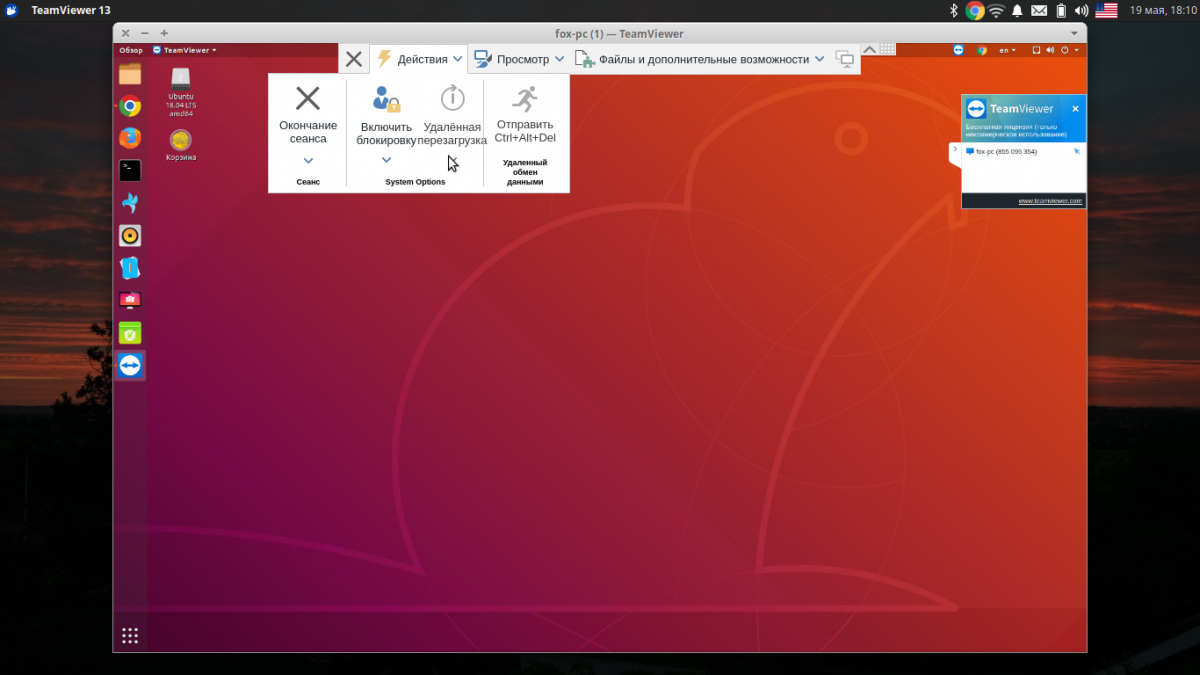Click the Включить блокировку user-lock icon

point(386,99)
